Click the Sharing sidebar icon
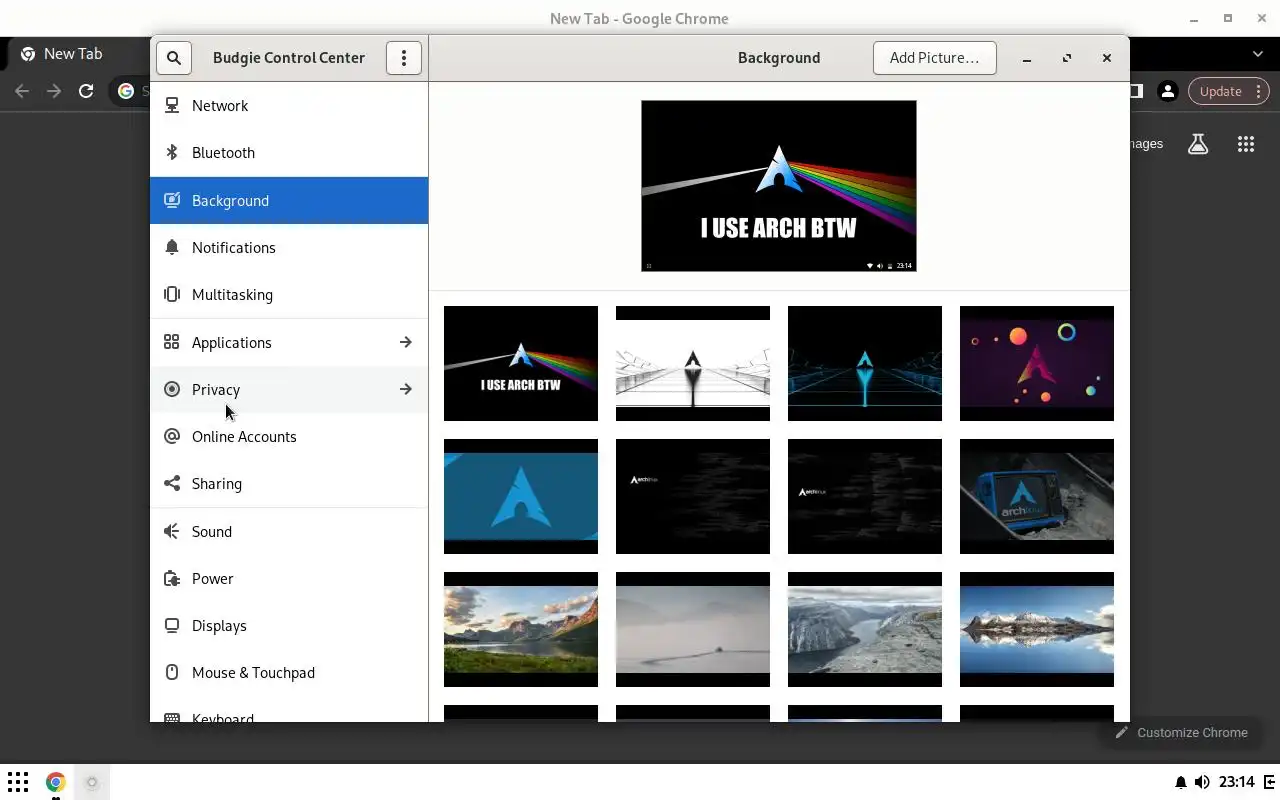Image resolution: width=1280 pixels, height=800 pixels. [x=172, y=483]
